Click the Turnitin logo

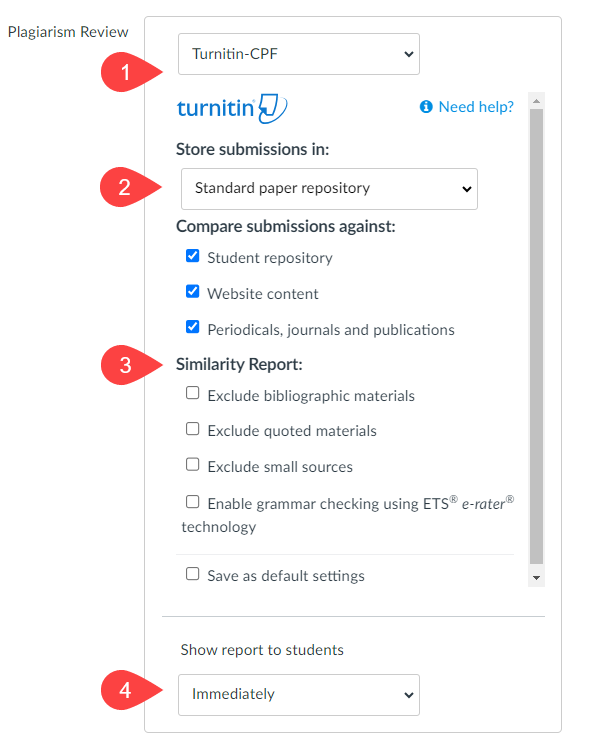[232, 108]
